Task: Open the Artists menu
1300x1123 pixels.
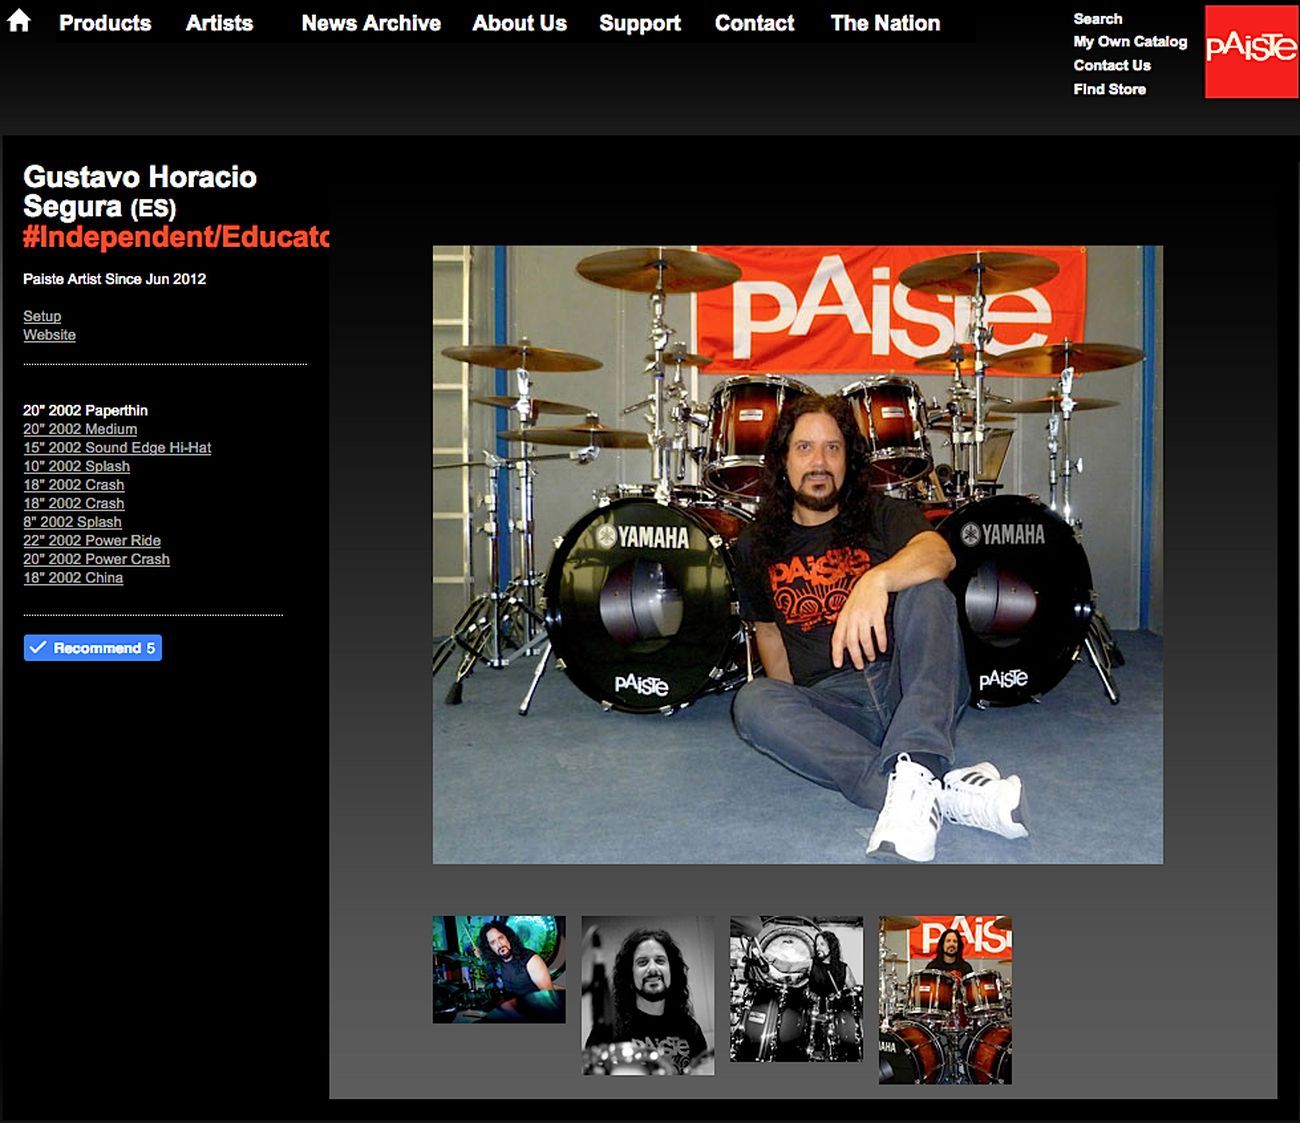Action: click(219, 23)
